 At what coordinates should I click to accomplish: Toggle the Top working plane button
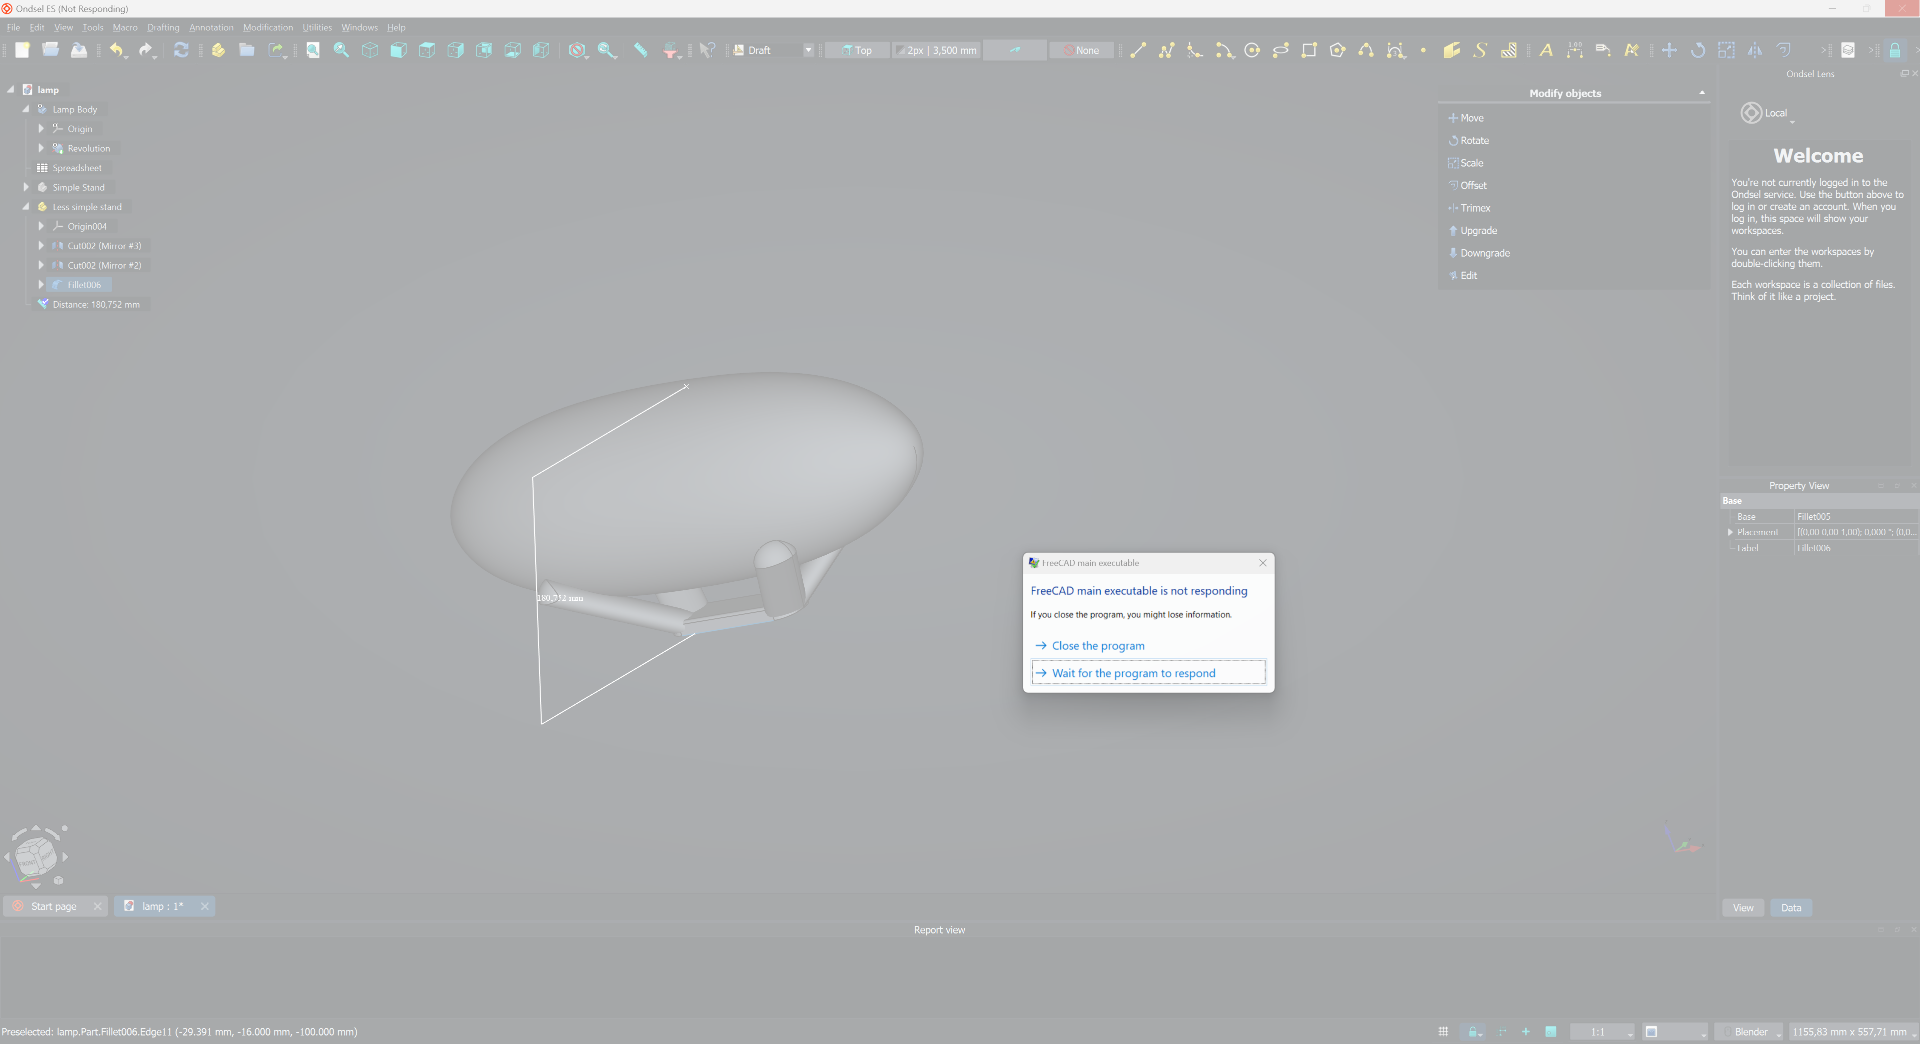tap(857, 50)
